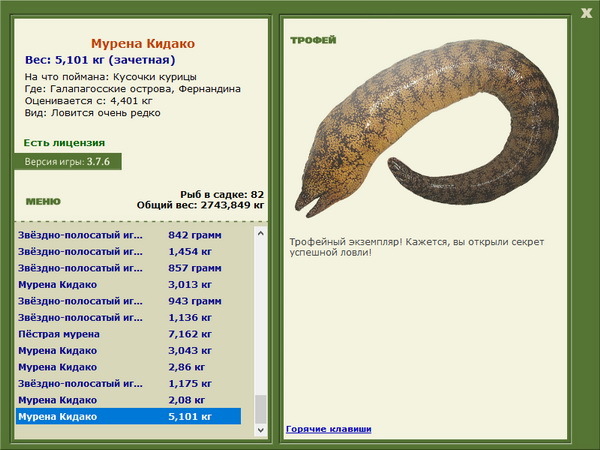The height and width of the screenshot is (450, 600).
Task: Select the Пёстрая мурена 7,162 кг row
Action: pyautogui.click(x=129, y=334)
